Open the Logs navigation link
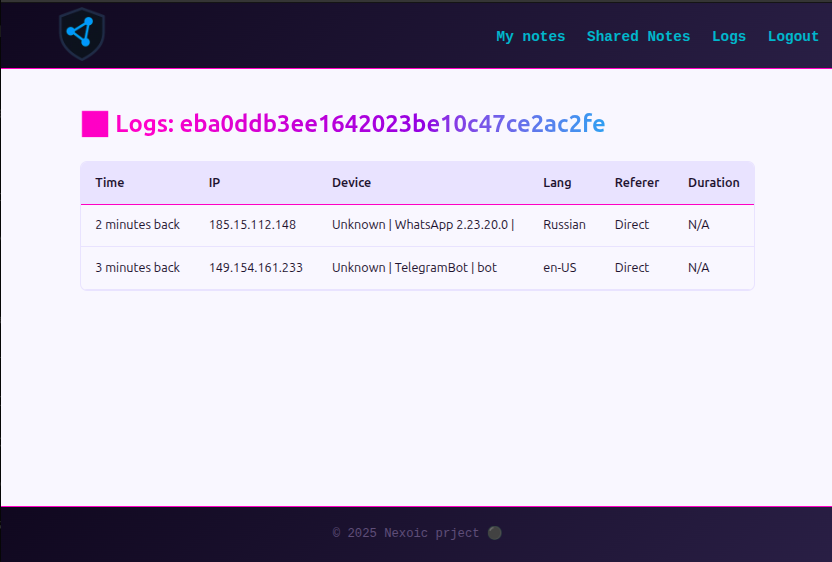Viewport: 832px width, 562px height. 728,36
